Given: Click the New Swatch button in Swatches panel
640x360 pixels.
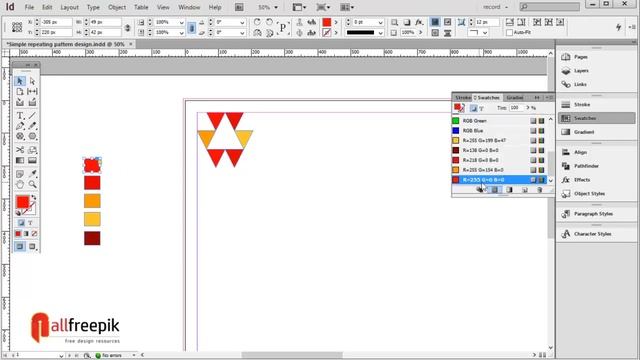Looking at the screenshot, I should tap(525, 190).
